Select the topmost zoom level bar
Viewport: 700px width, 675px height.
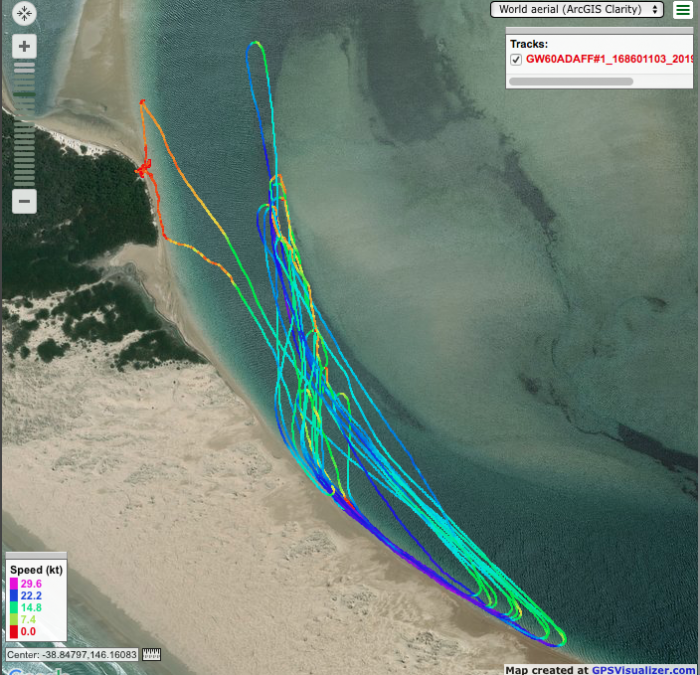pos(25,65)
